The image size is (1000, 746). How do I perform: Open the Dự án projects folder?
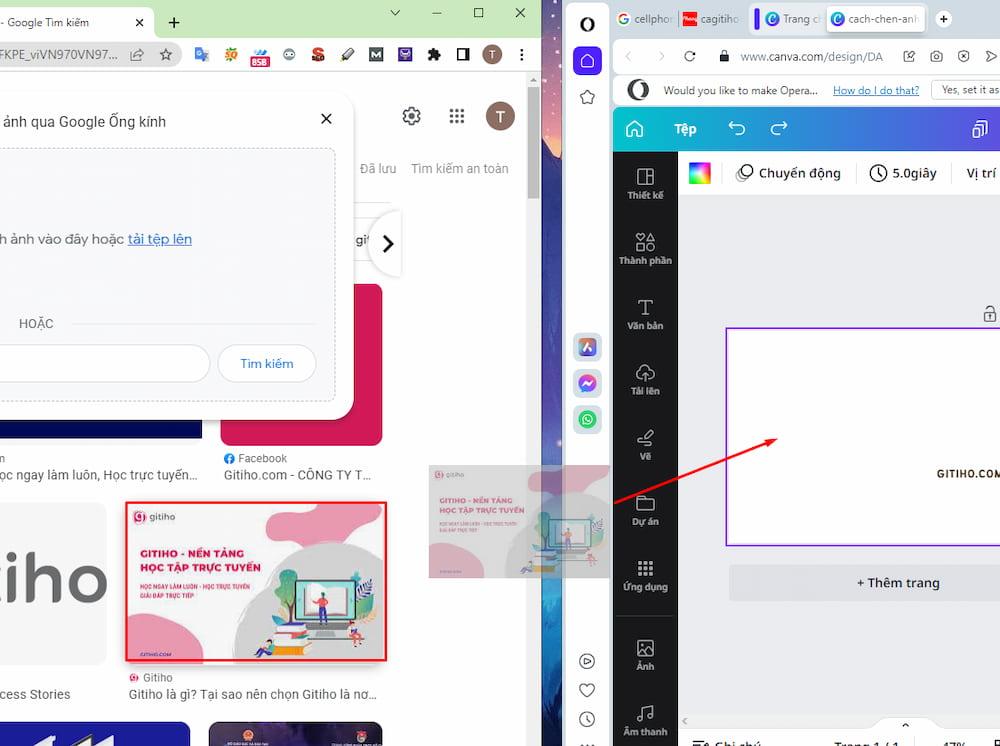(x=645, y=510)
